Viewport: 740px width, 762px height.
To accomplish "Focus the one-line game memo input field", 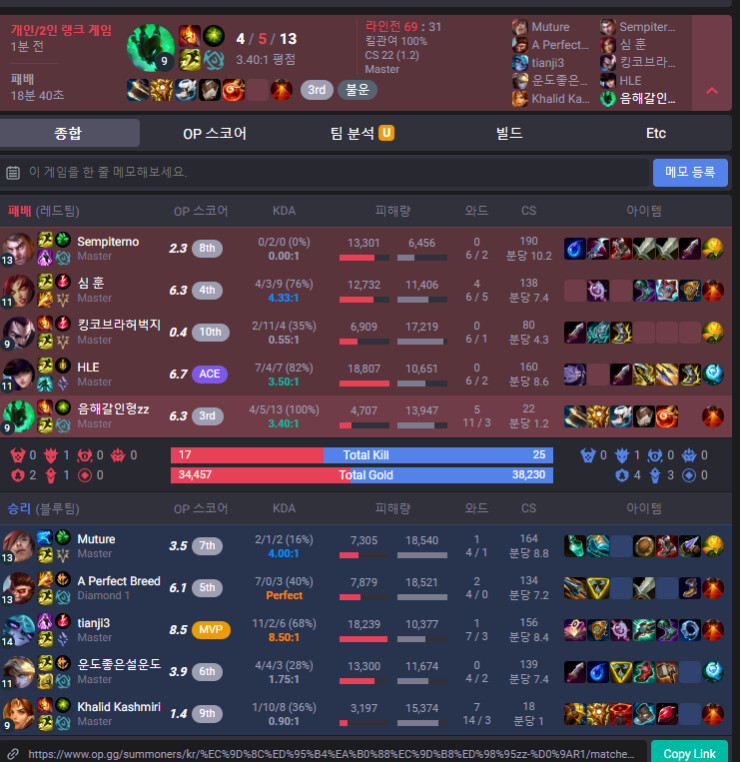I will click(x=335, y=172).
